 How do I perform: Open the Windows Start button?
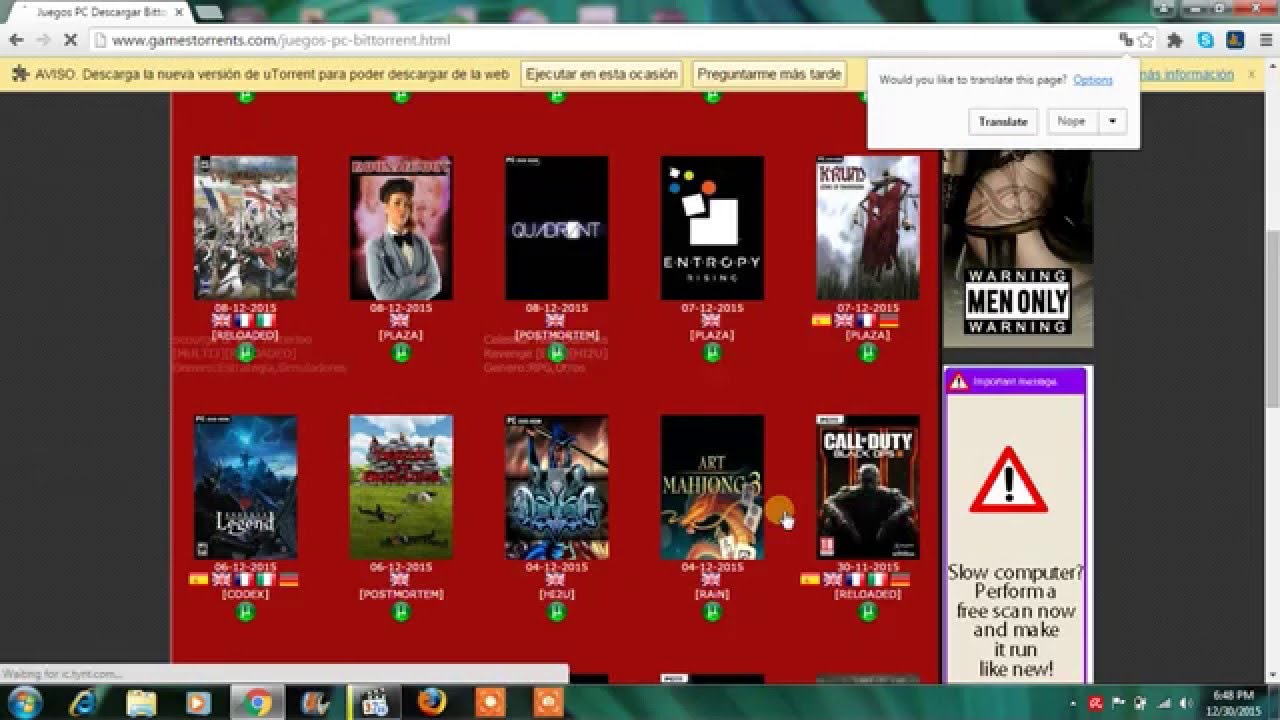(24, 703)
